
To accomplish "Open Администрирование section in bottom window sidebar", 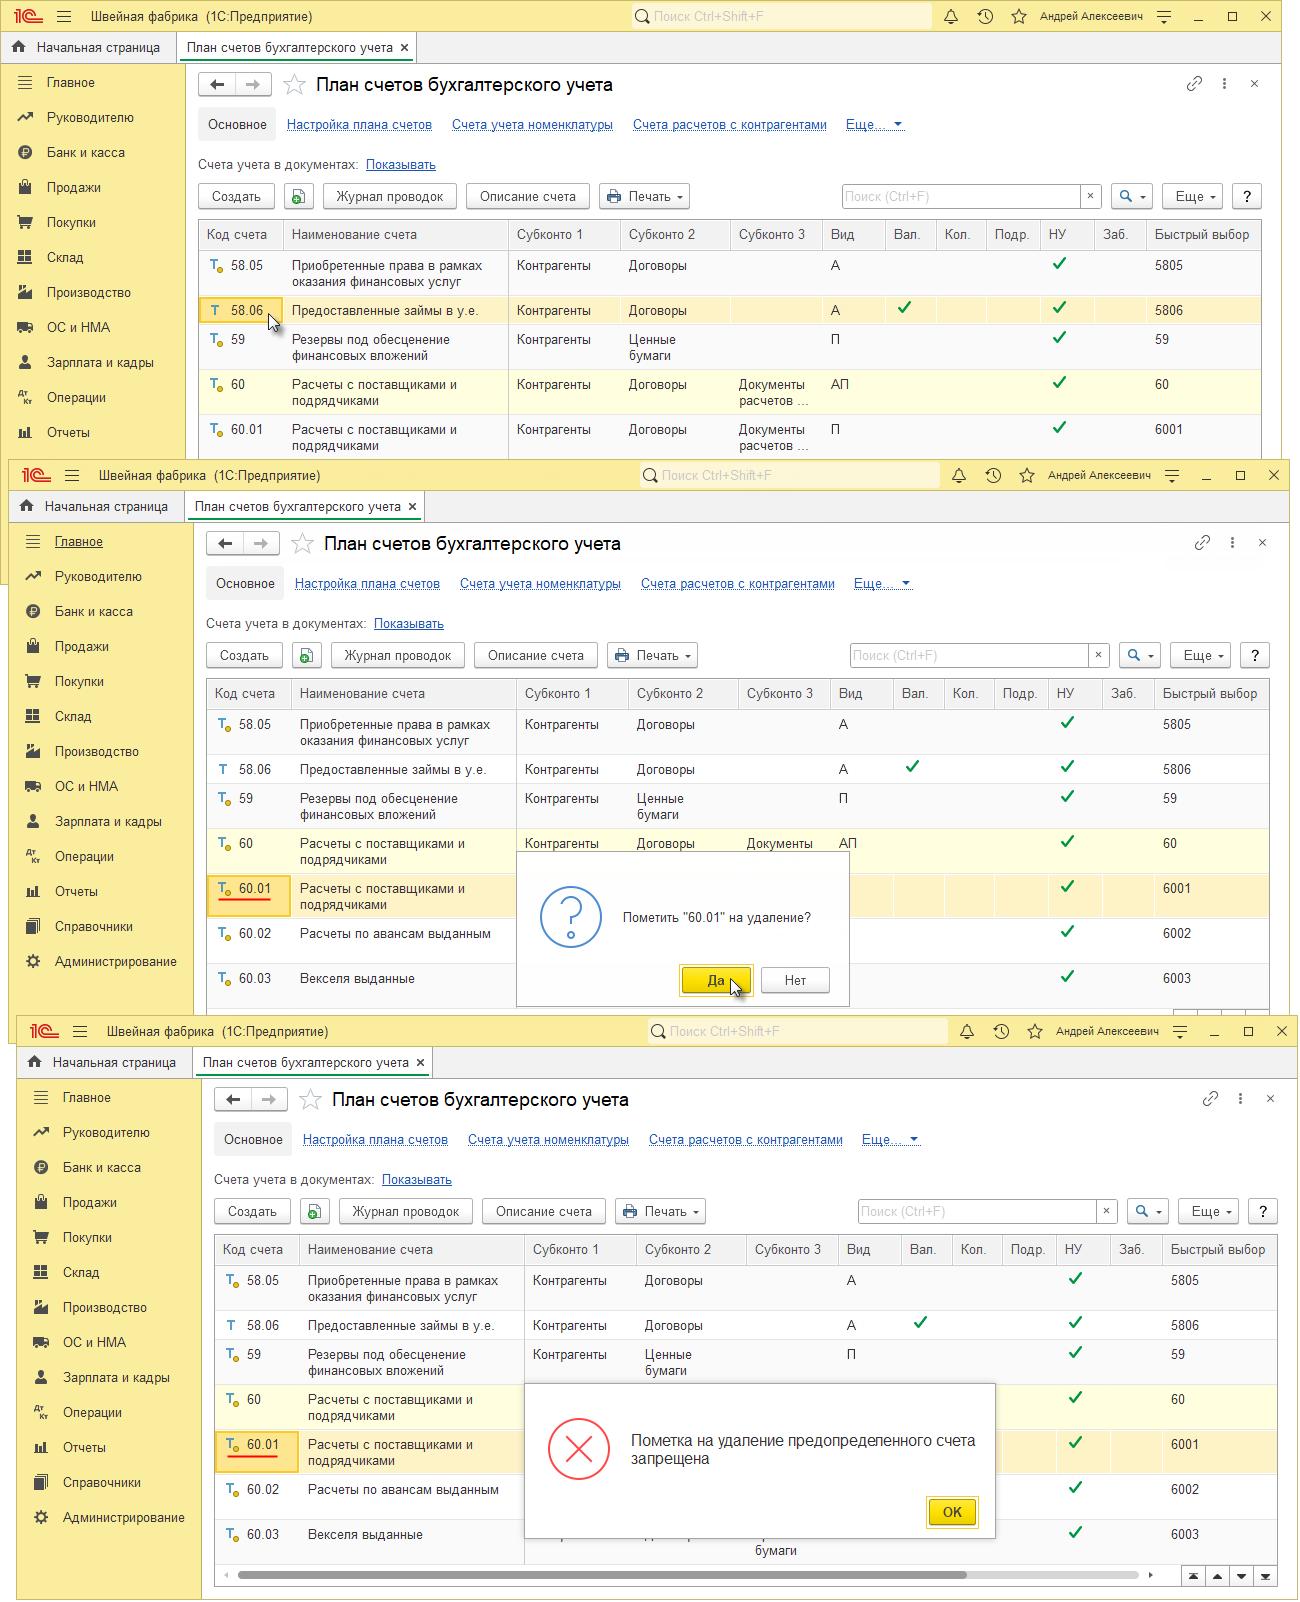I will 124,1518.
